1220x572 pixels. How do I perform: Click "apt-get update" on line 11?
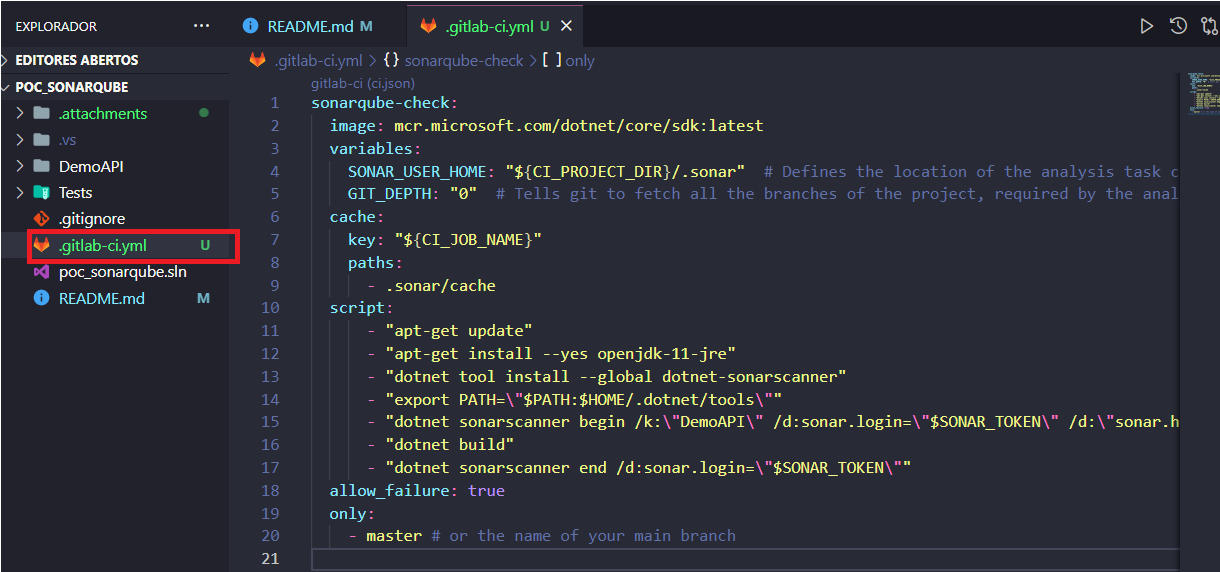[x=458, y=331]
